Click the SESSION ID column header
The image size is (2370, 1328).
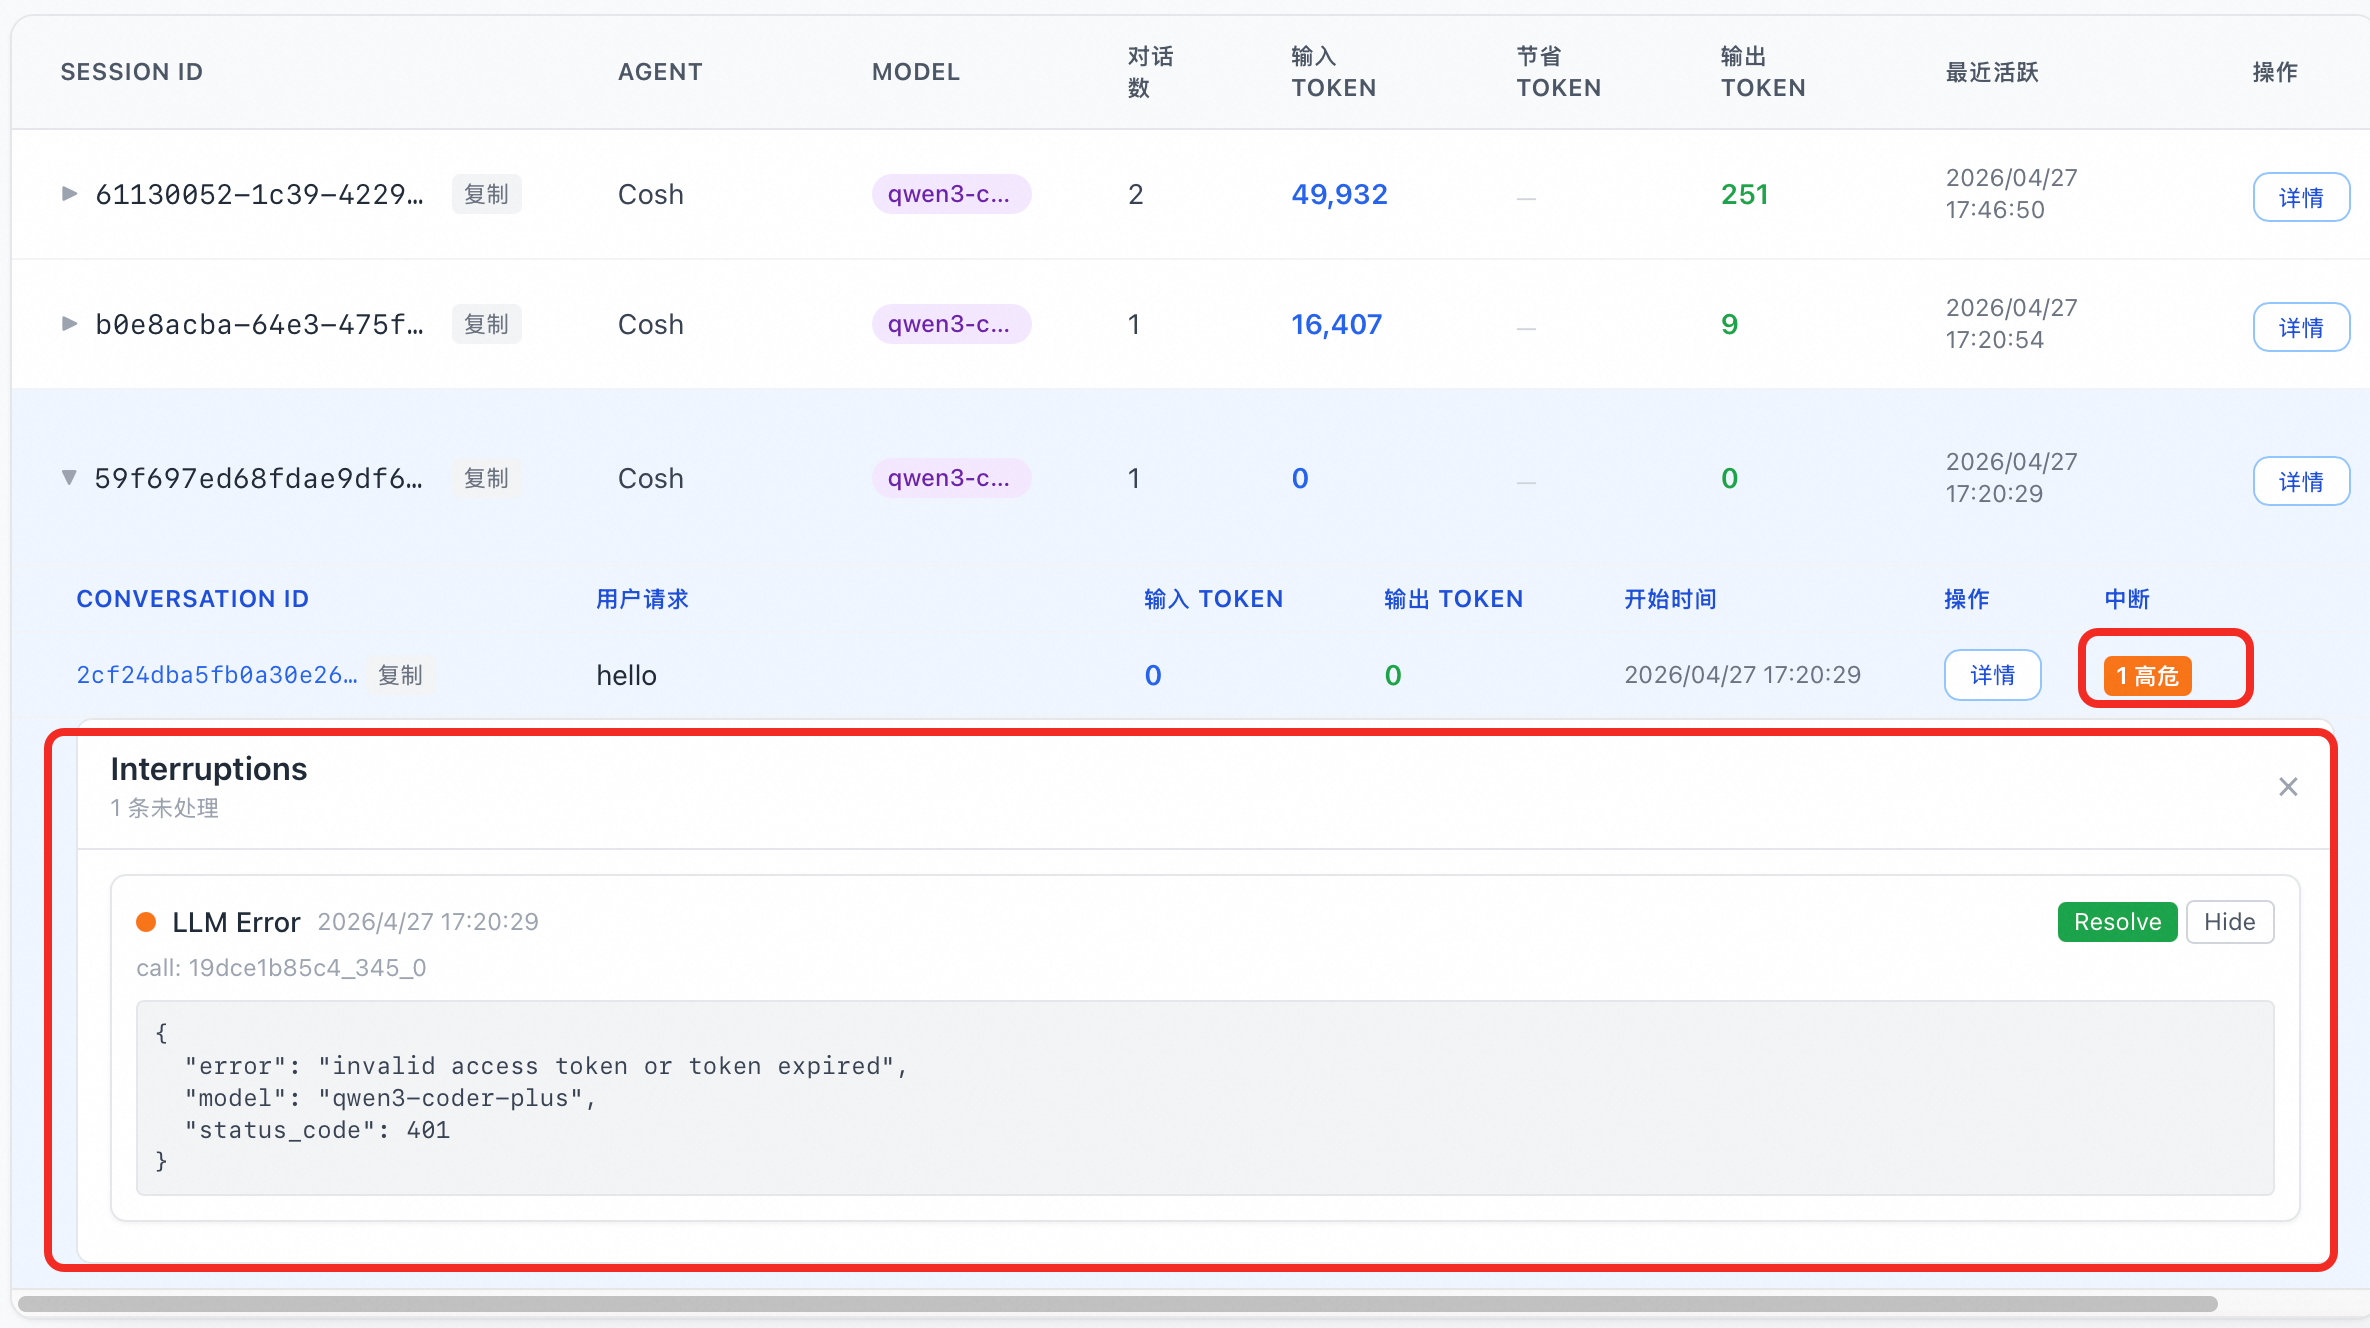click(x=132, y=72)
